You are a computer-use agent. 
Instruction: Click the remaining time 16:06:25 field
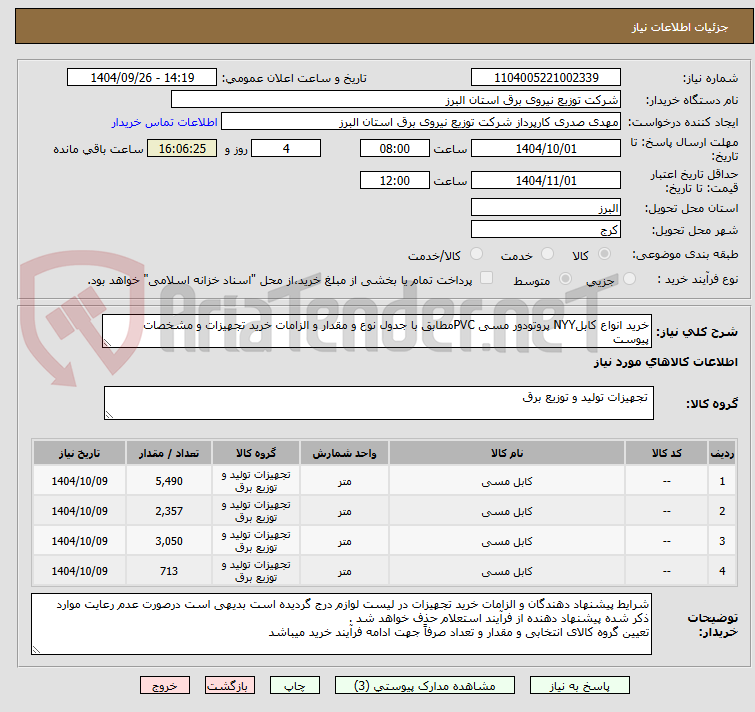click(x=182, y=148)
